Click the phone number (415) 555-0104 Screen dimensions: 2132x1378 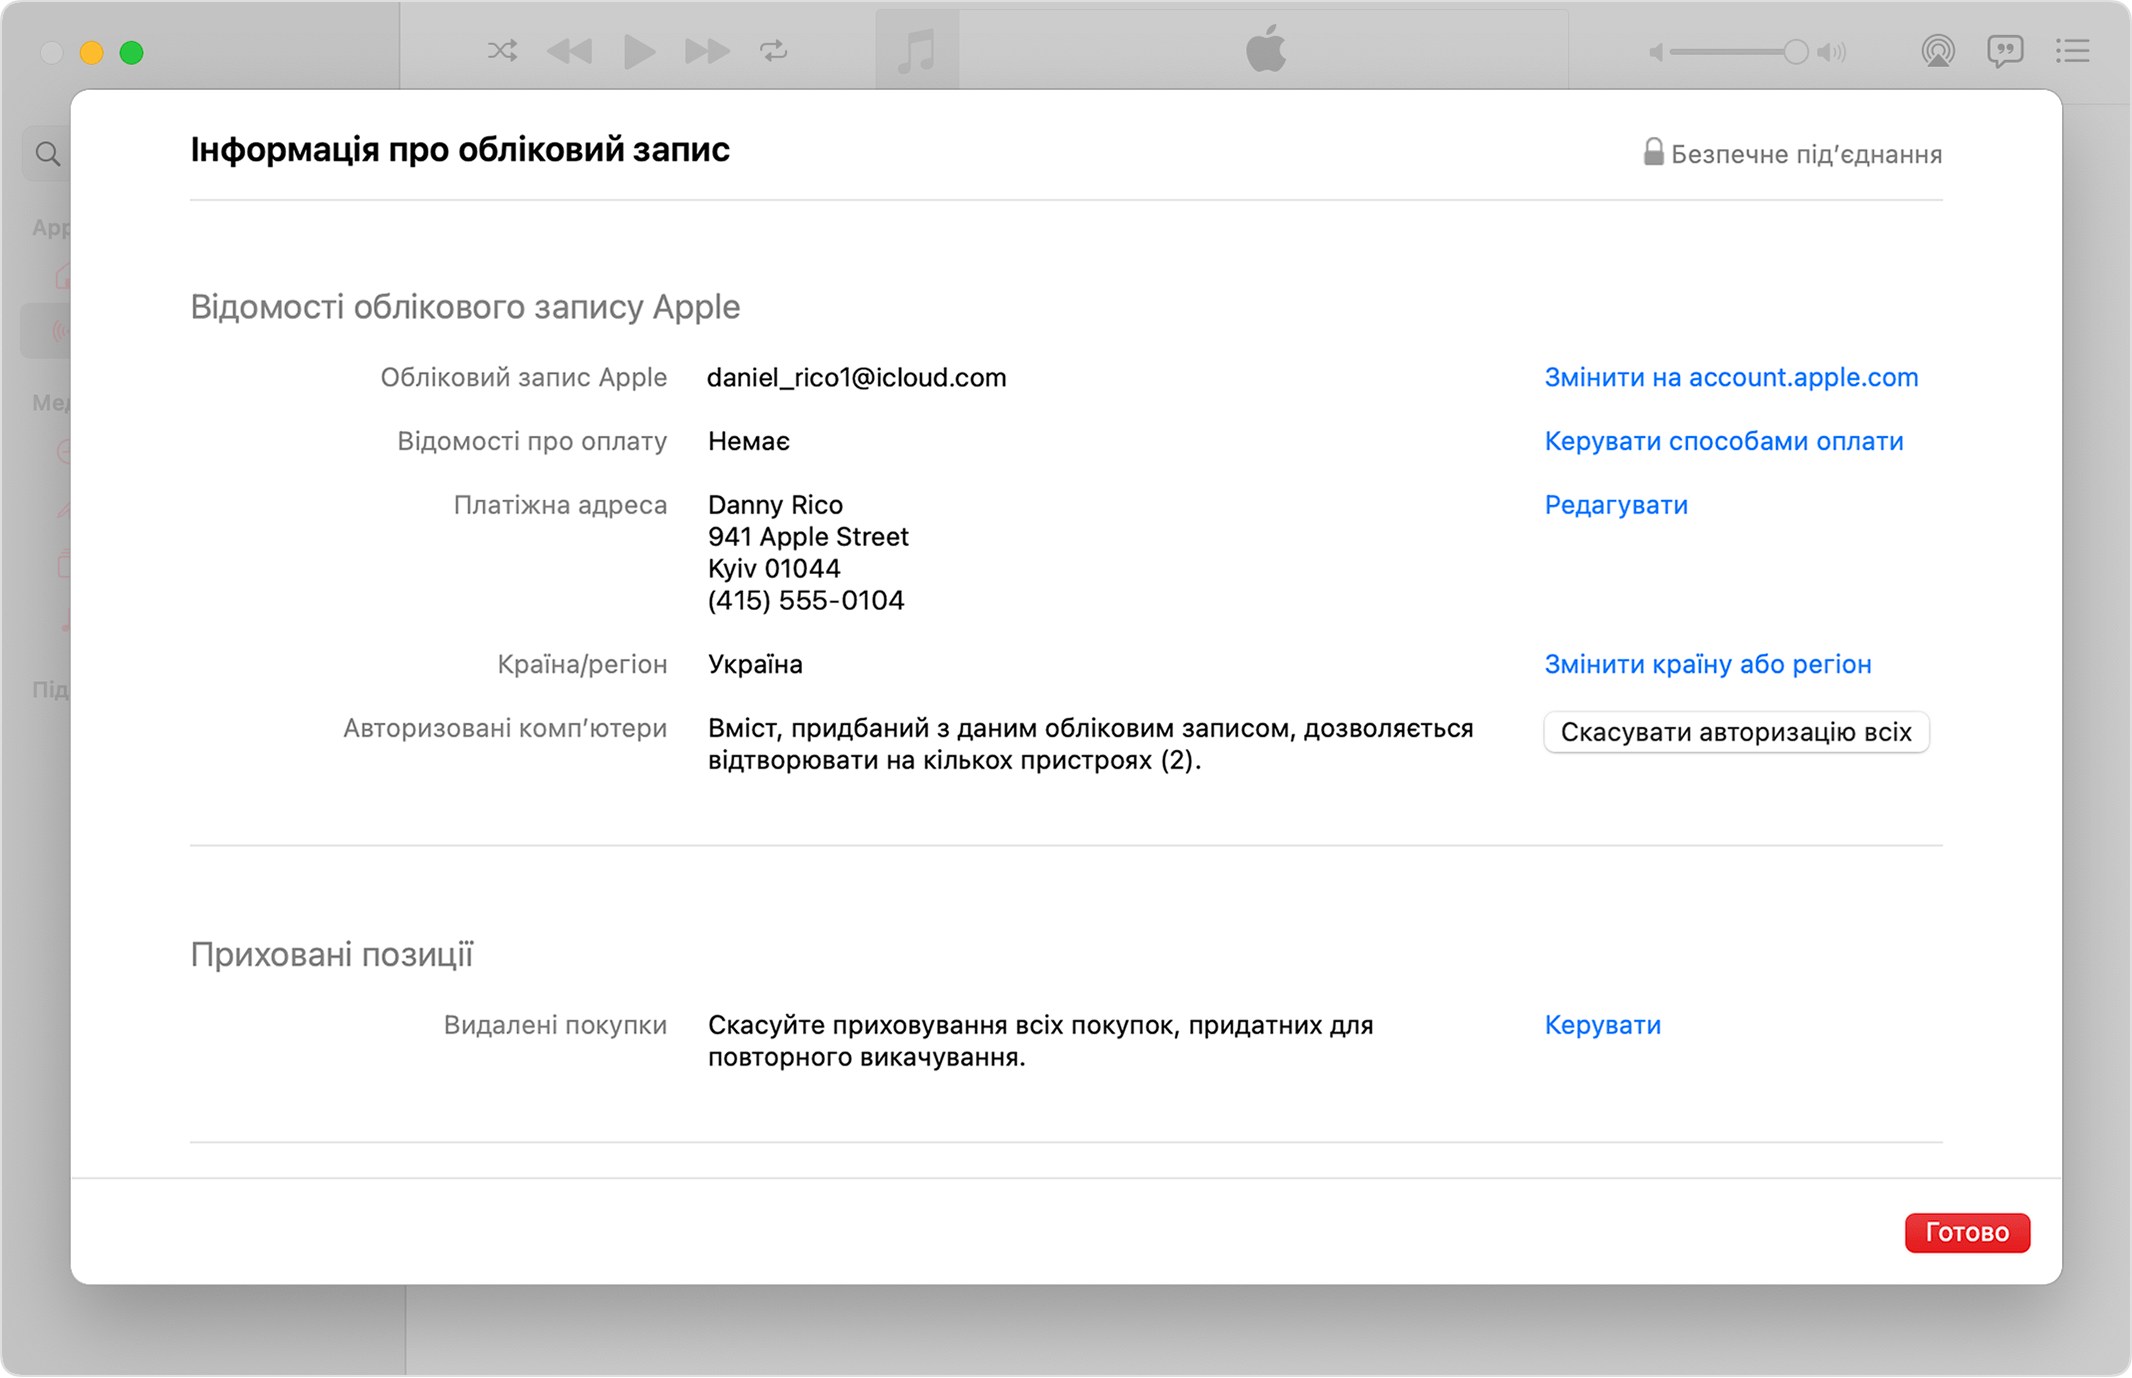pos(806,601)
